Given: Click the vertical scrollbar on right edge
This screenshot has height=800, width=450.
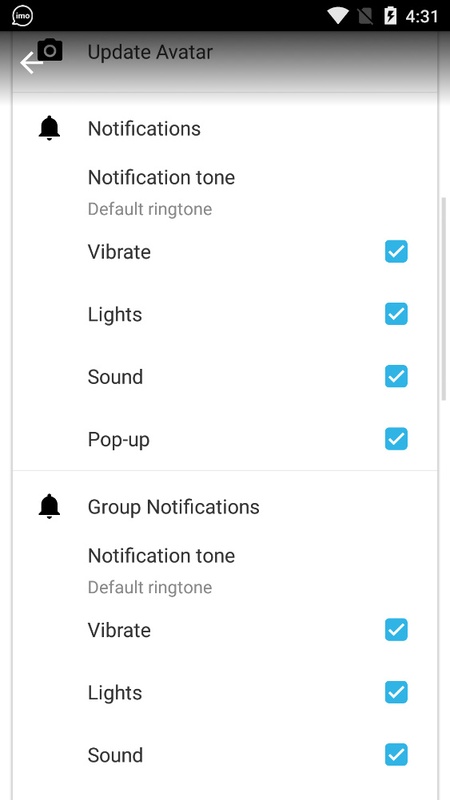Looking at the screenshot, I should [444, 299].
